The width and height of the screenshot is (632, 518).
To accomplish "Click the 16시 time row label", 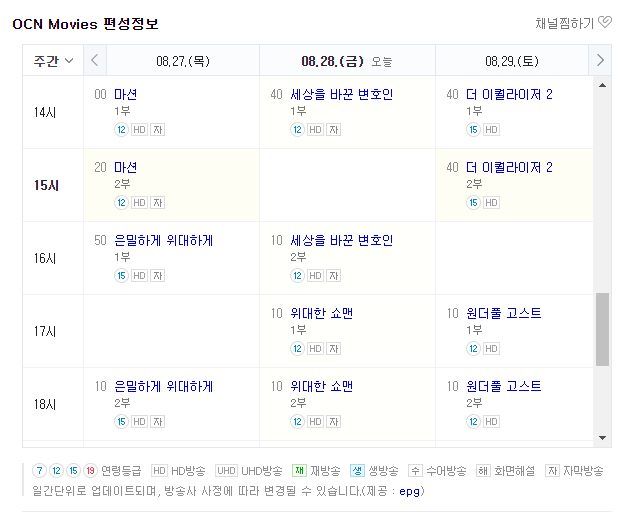I will click(x=45, y=258).
